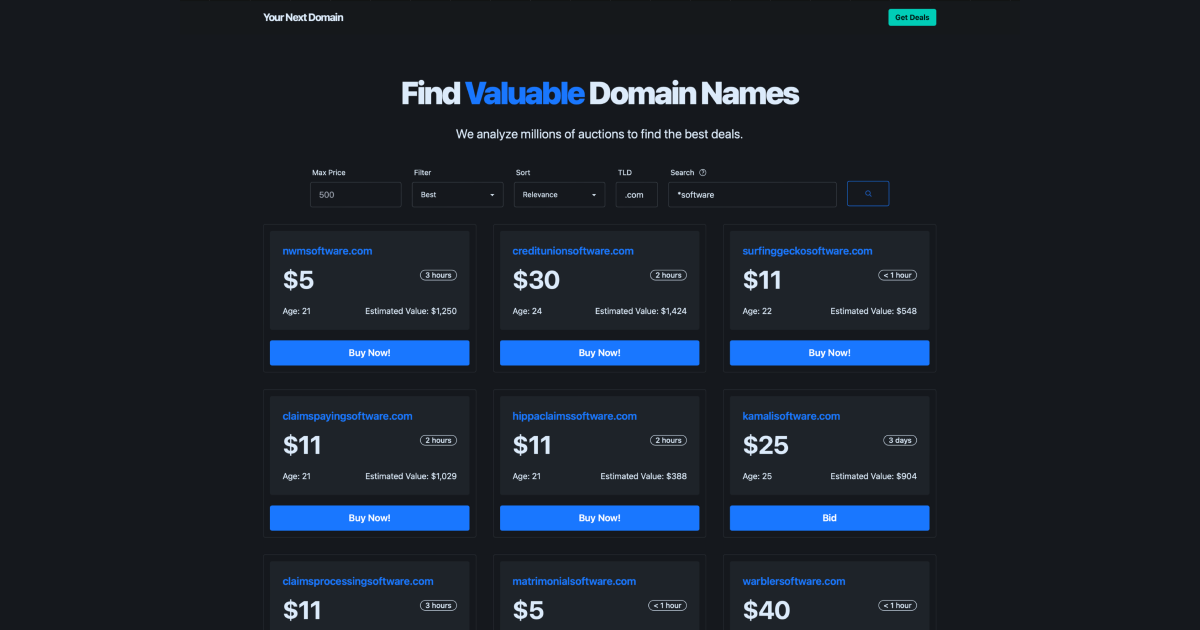Click Age: 22 on surfinggeckosoftware.com card
Screen dimensions: 1200x630
pyautogui.click(x=757, y=311)
